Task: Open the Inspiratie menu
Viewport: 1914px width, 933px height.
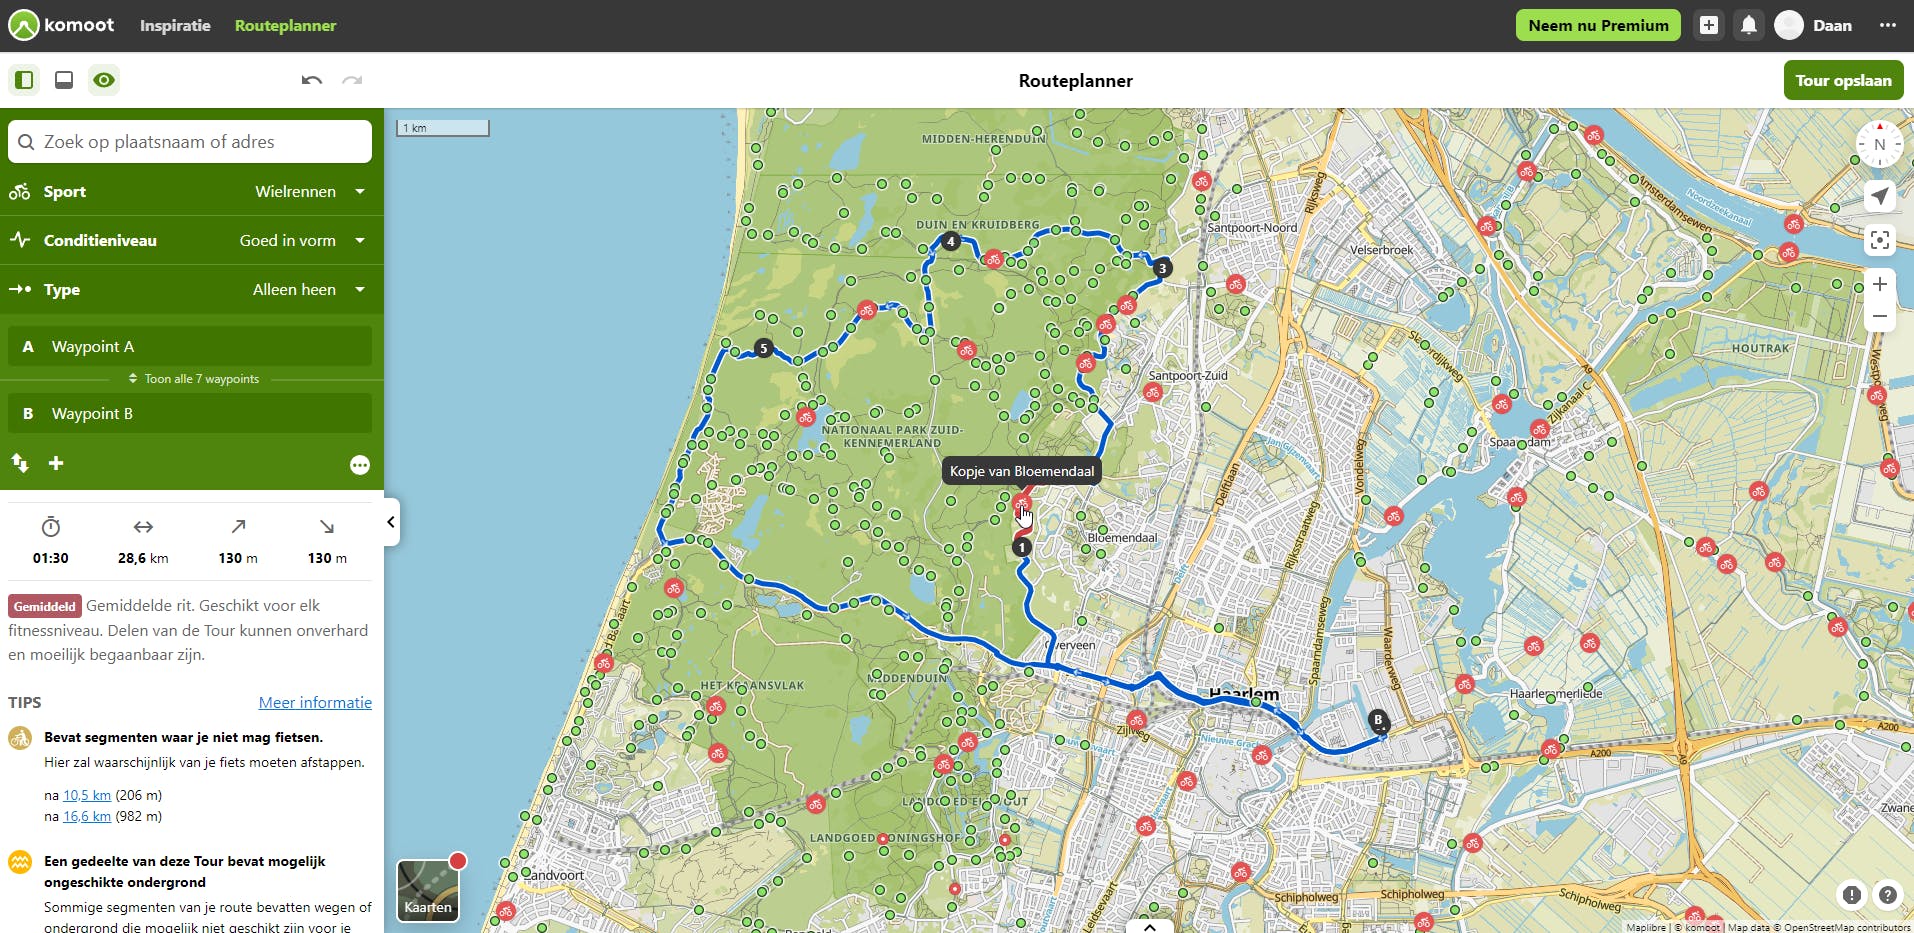Action: [x=175, y=25]
